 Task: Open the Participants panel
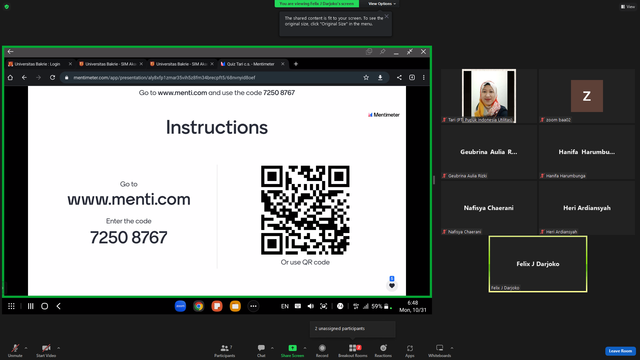click(224, 350)
